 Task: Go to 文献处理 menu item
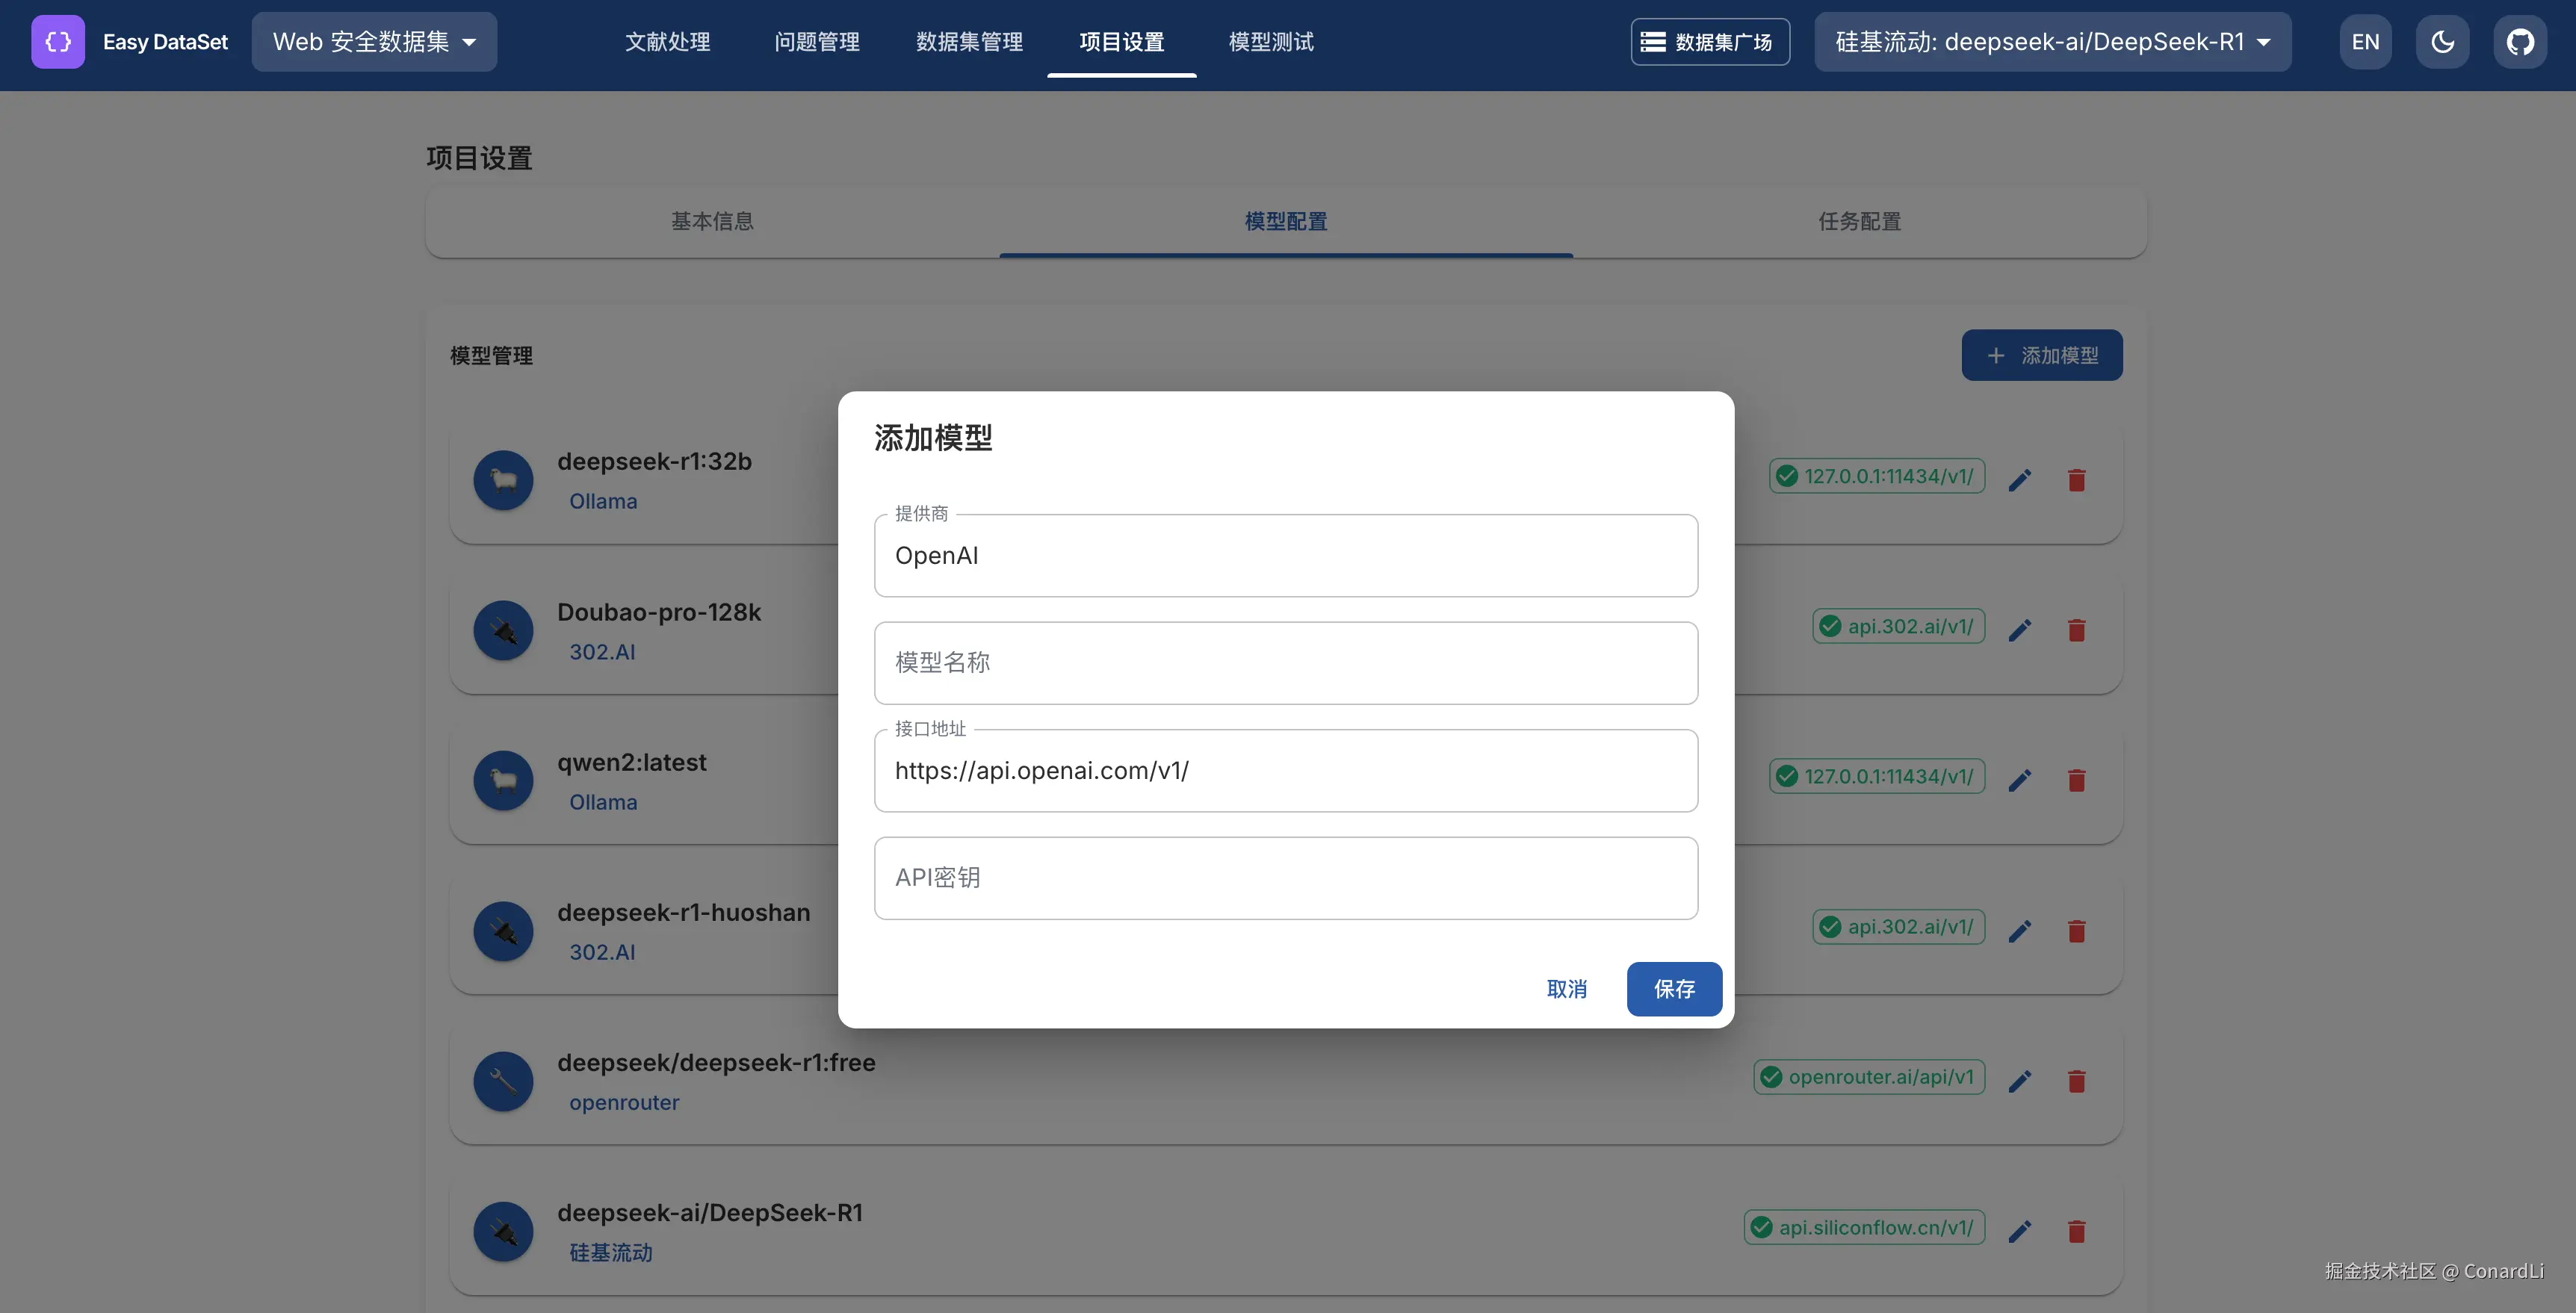pyautogui.click(x=667, y=42)
